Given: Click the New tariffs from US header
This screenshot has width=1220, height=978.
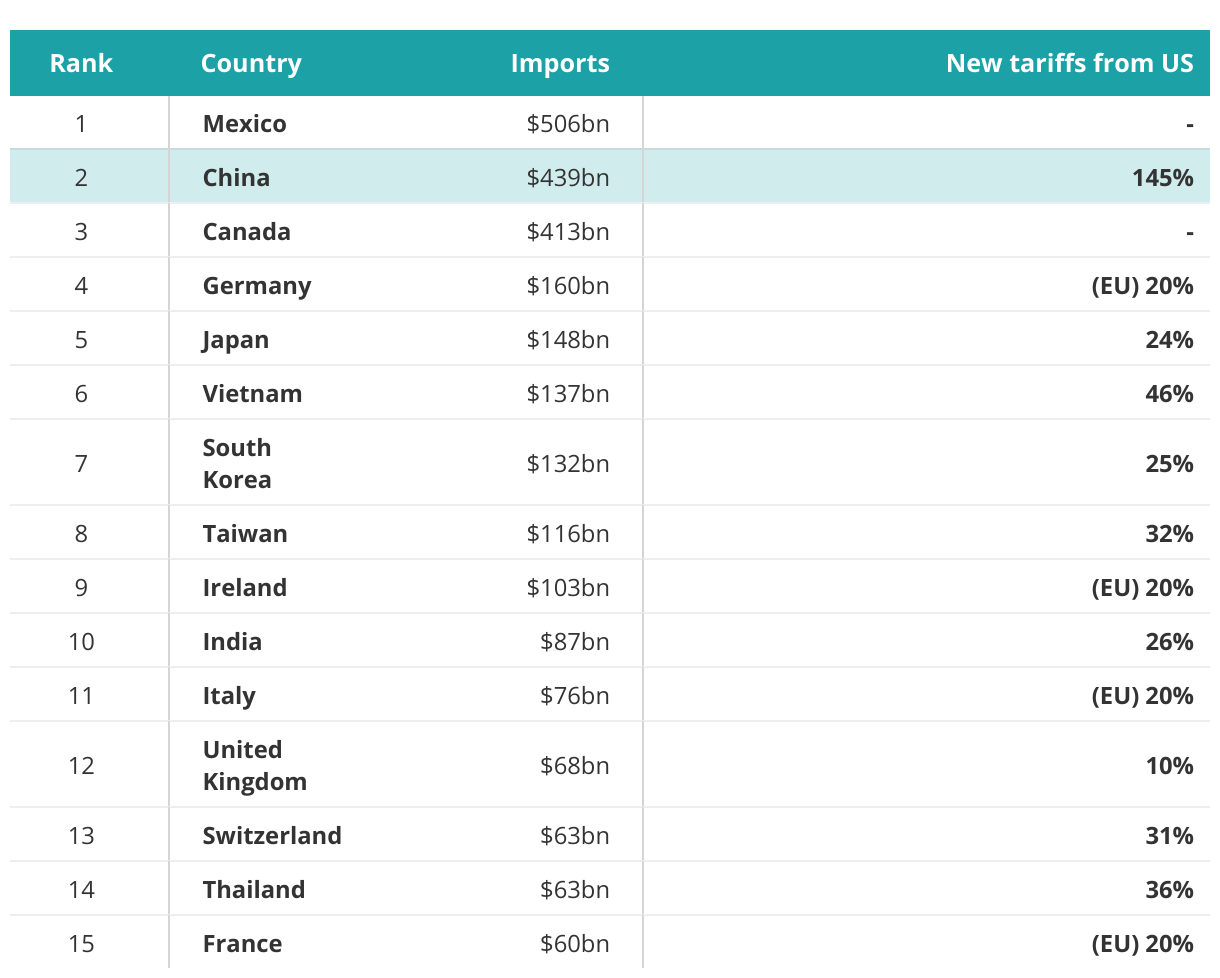Looking at the screenshot, I should click(x=1069, y=64).
